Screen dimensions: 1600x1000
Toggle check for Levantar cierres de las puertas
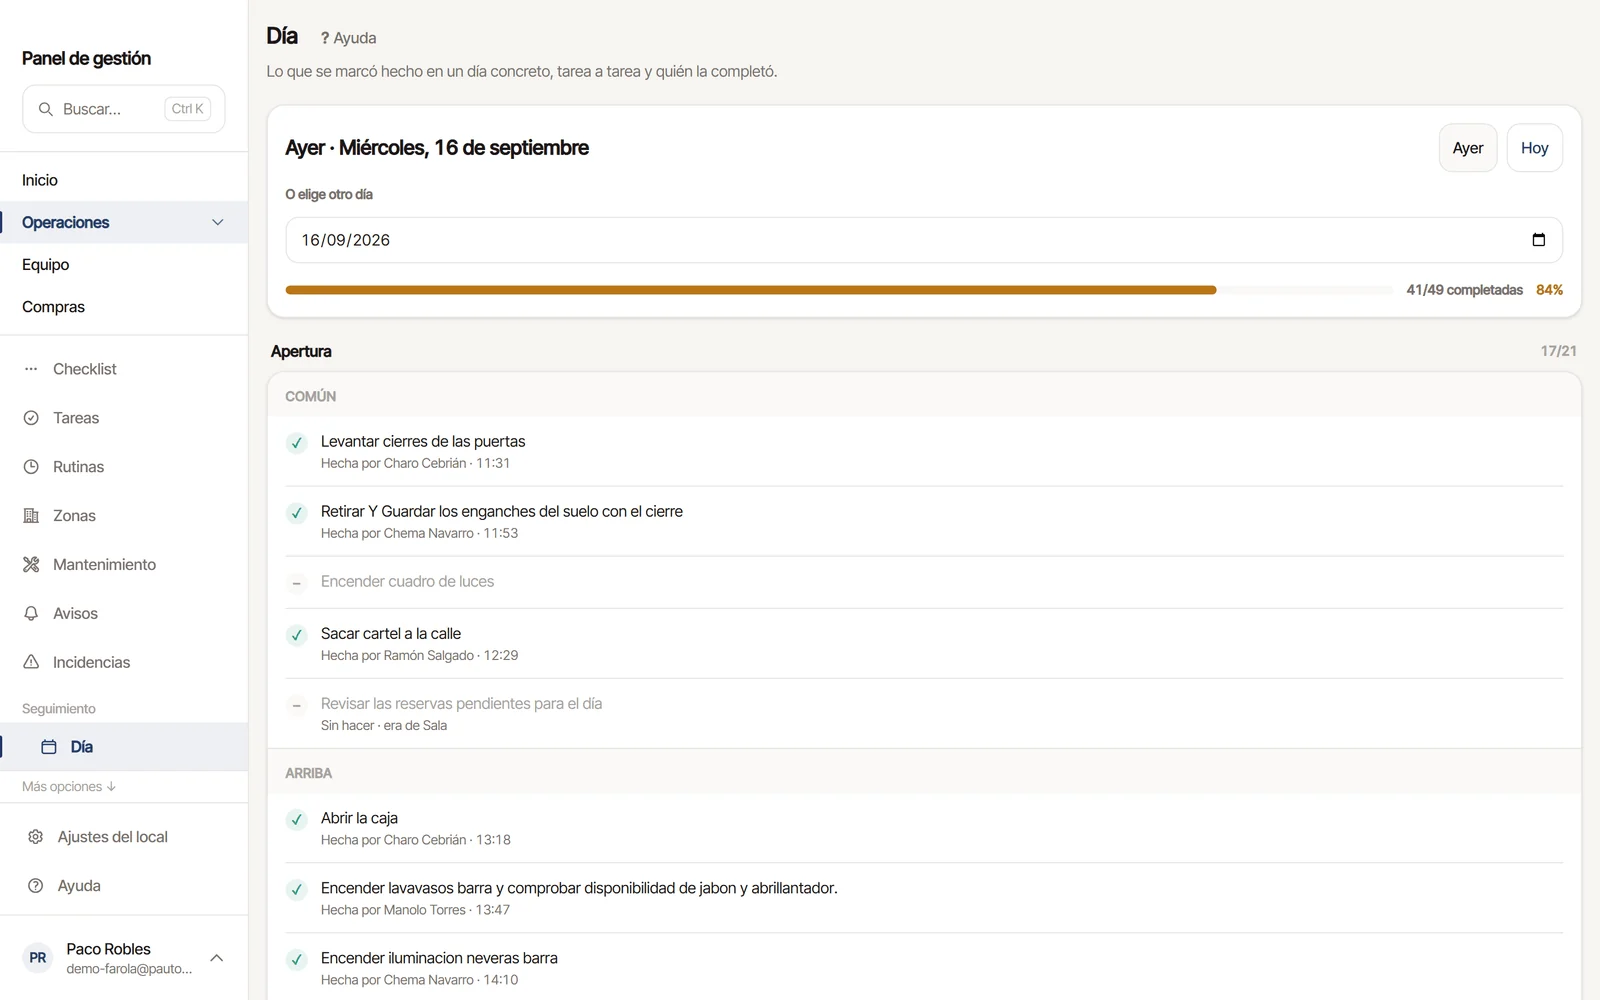297,443
